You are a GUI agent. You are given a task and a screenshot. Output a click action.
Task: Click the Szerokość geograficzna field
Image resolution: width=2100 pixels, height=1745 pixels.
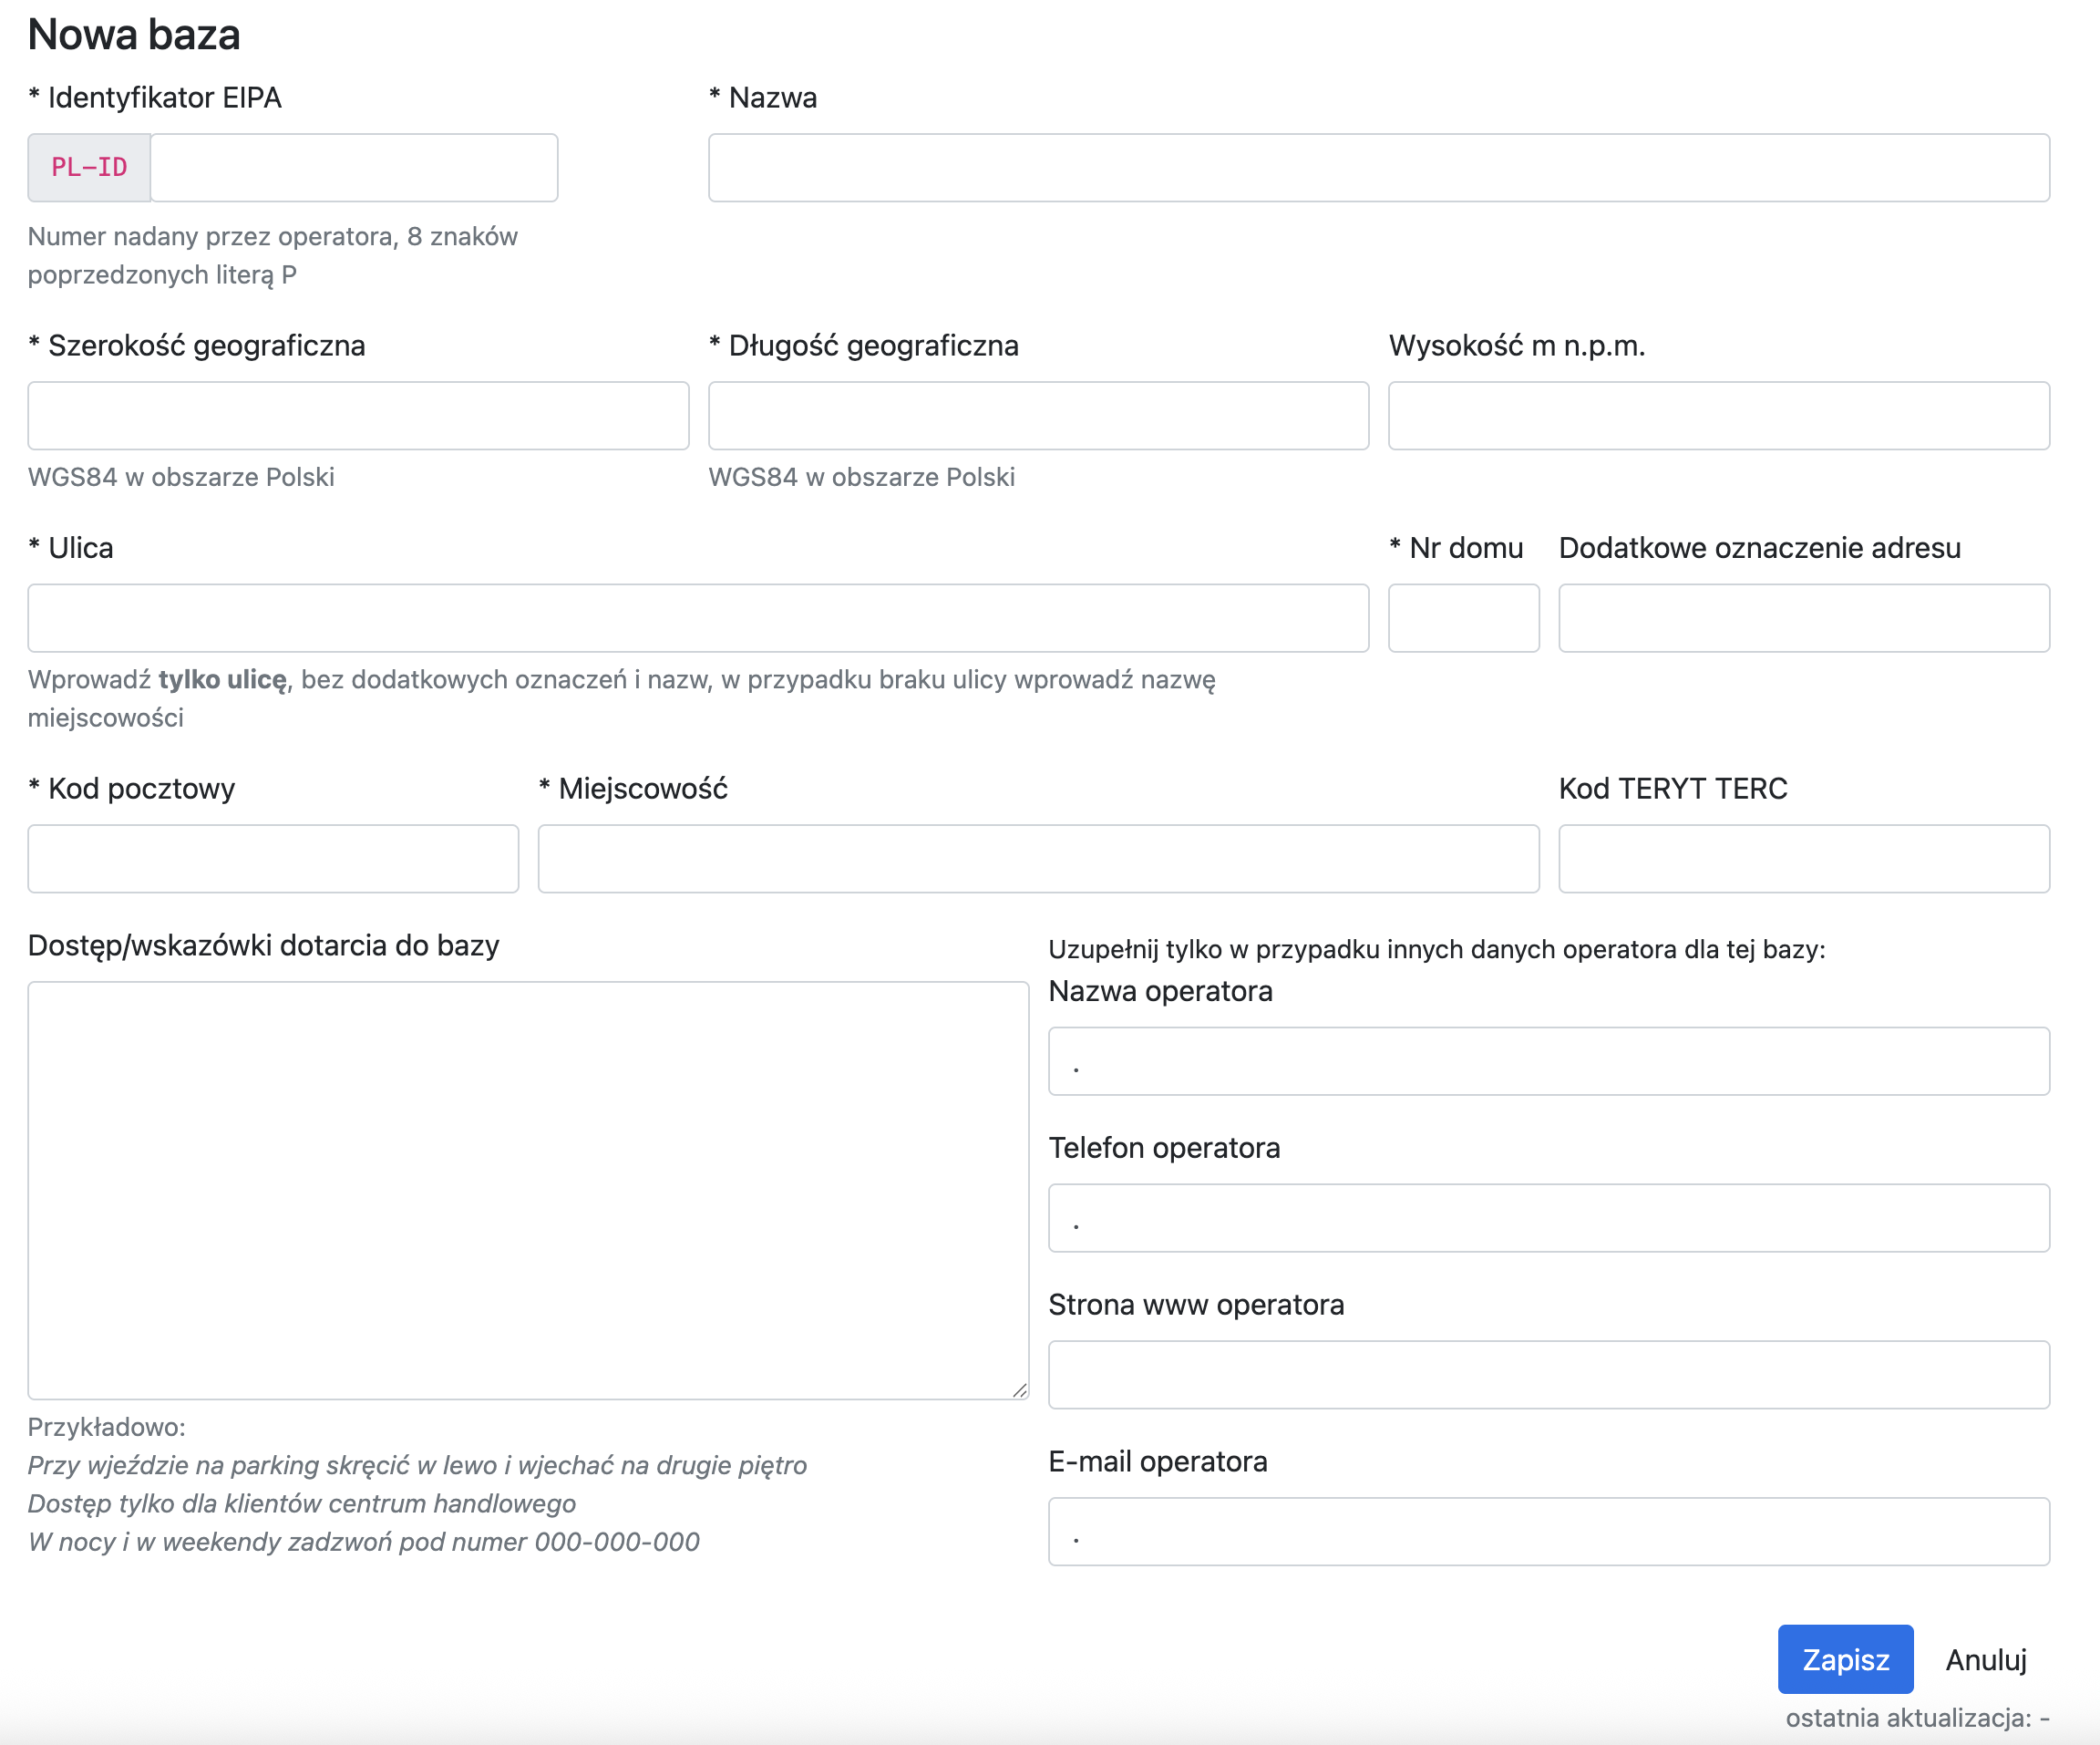coord(358,415)
